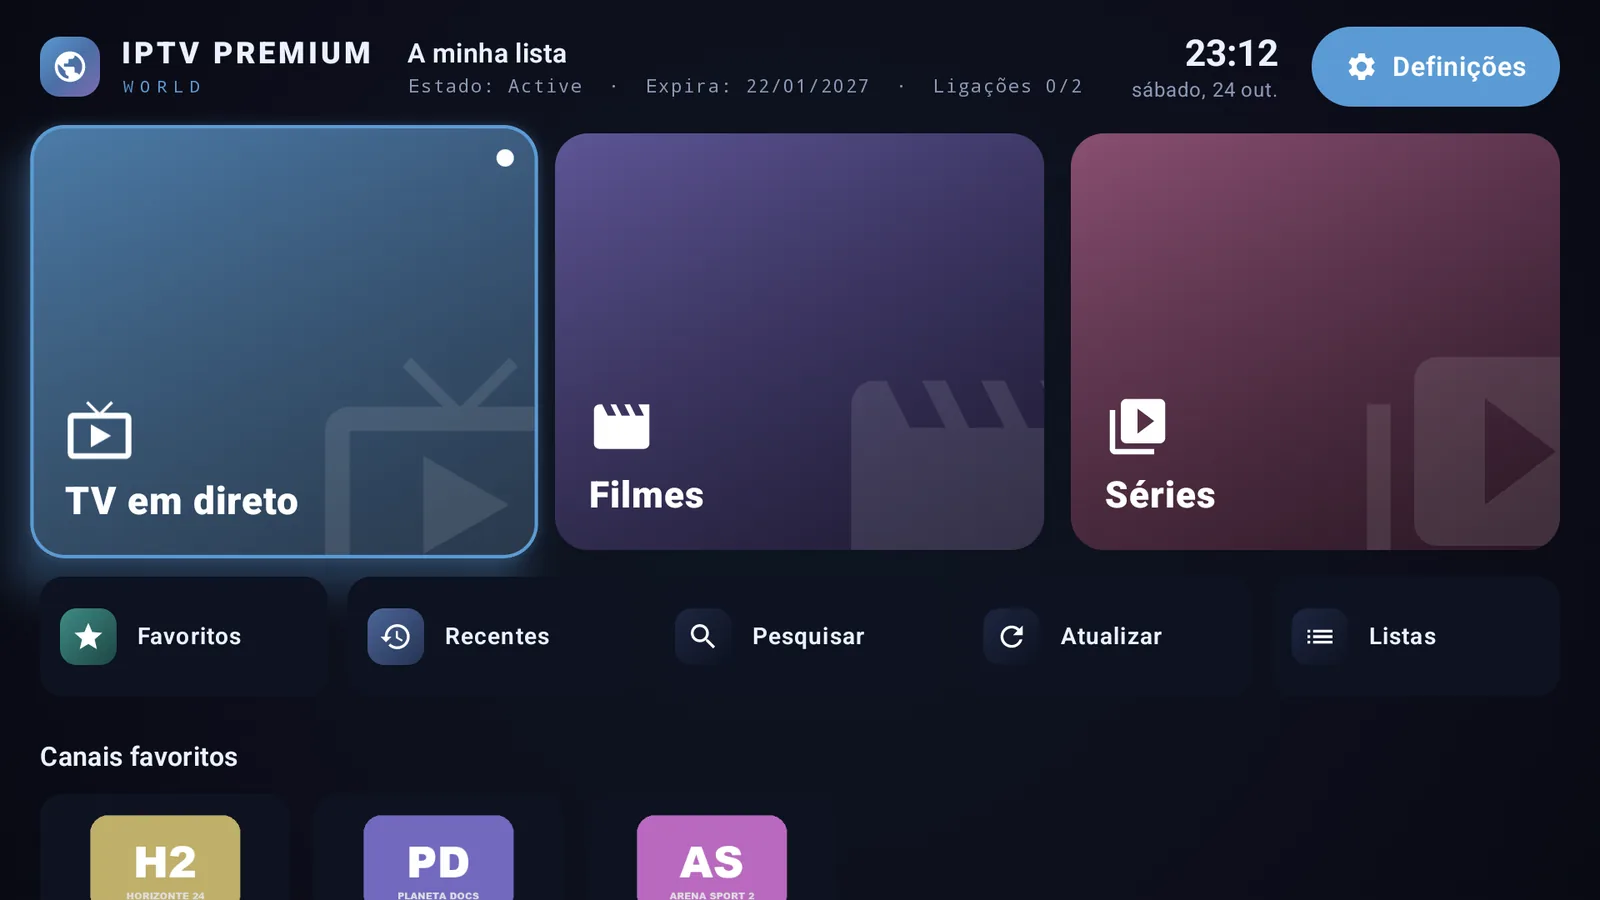Click the 'sábado, 24 out.' date

[1204, 90]
